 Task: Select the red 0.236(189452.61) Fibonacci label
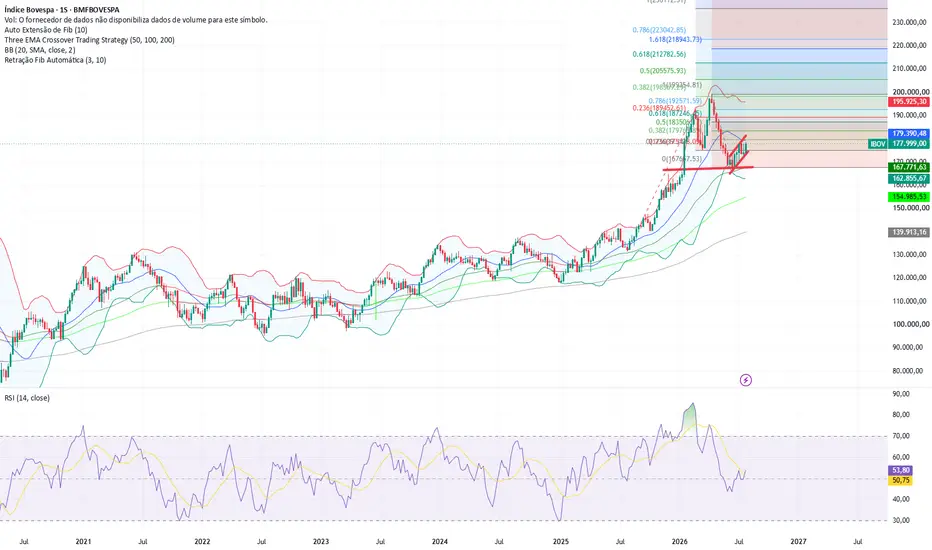[x=659, y=108]
